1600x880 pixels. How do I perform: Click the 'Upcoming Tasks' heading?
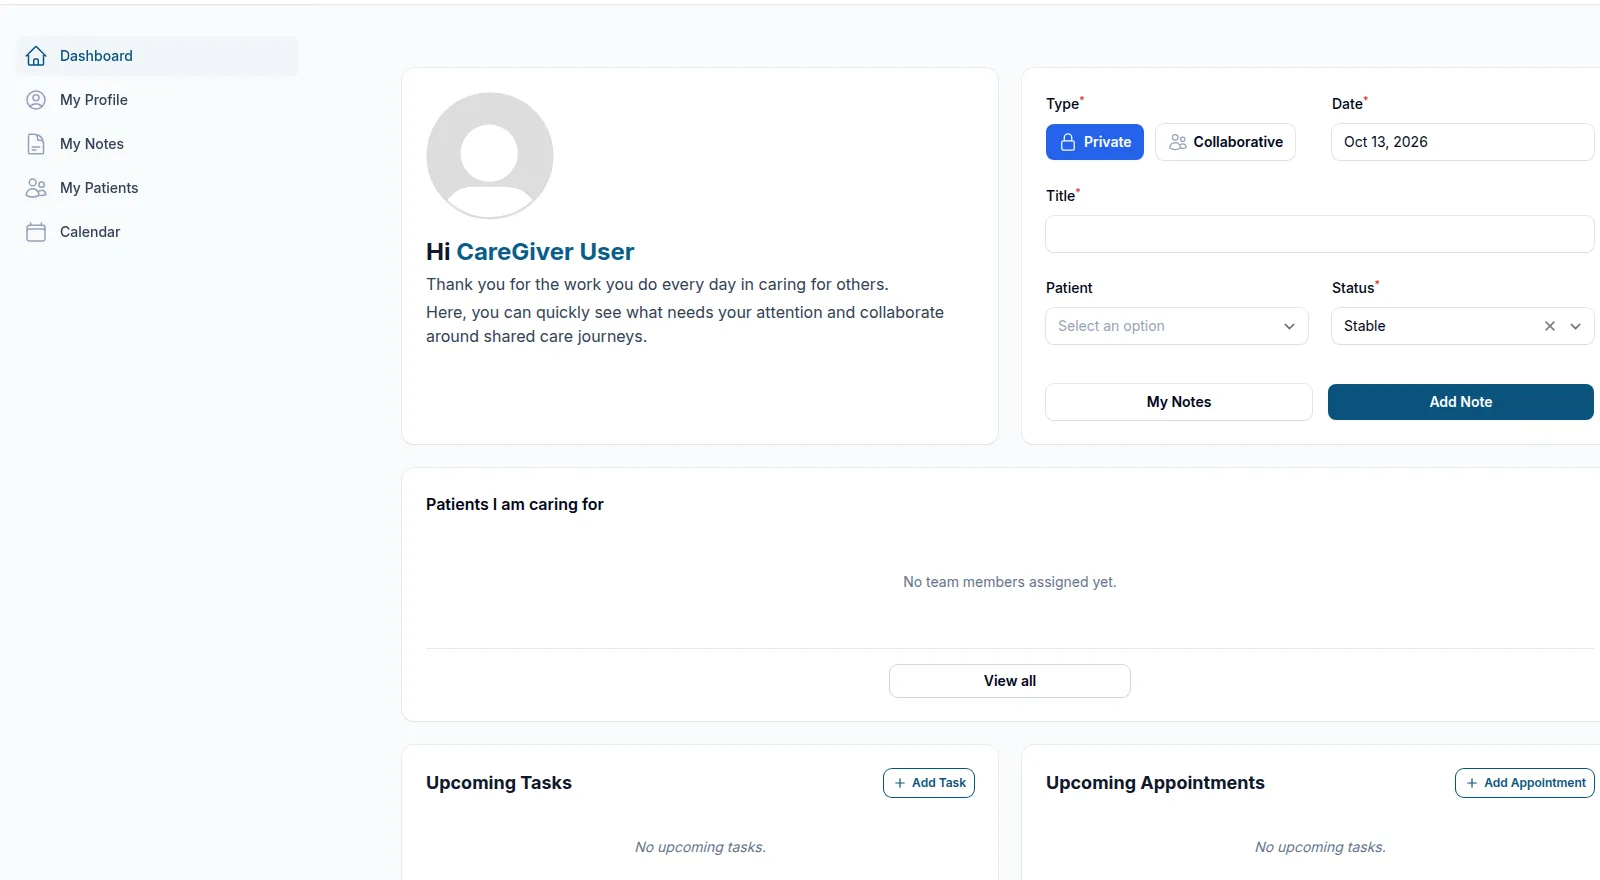499,783
